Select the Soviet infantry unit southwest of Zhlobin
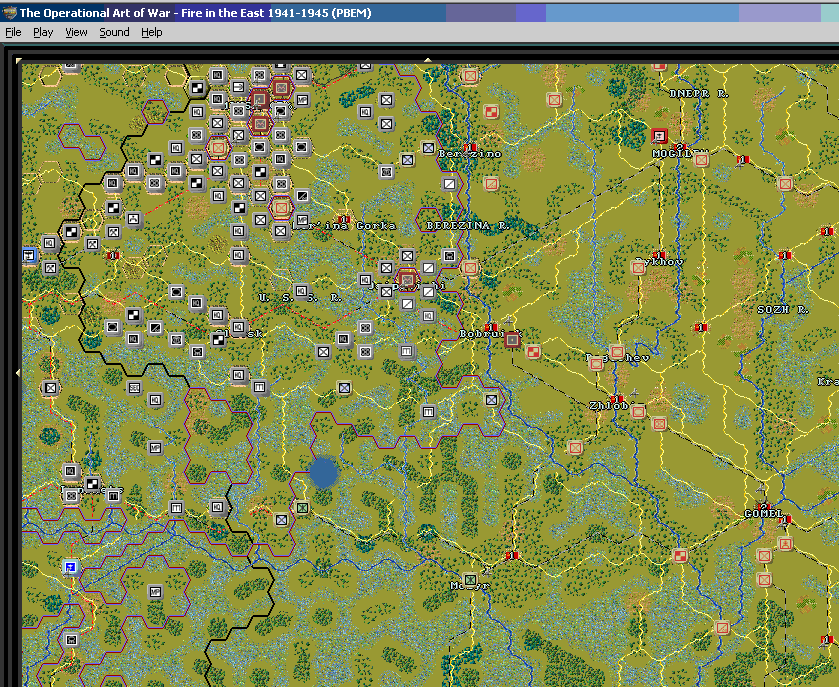 (575, 448)
